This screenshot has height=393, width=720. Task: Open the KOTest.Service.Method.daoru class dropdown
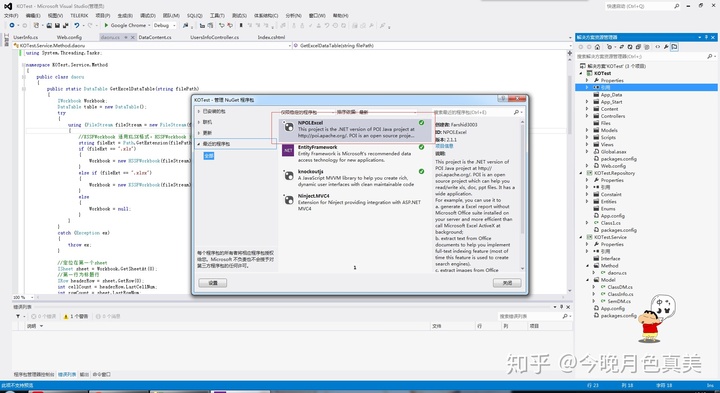(x=152, y=46)
